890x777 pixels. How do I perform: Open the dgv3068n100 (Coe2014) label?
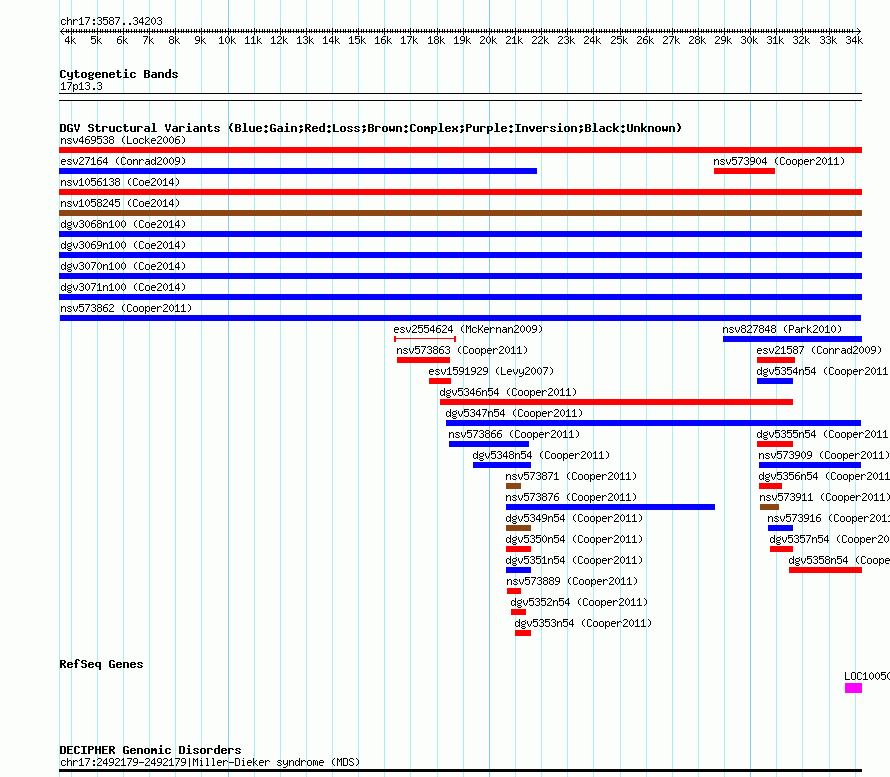tap(123, 224)
